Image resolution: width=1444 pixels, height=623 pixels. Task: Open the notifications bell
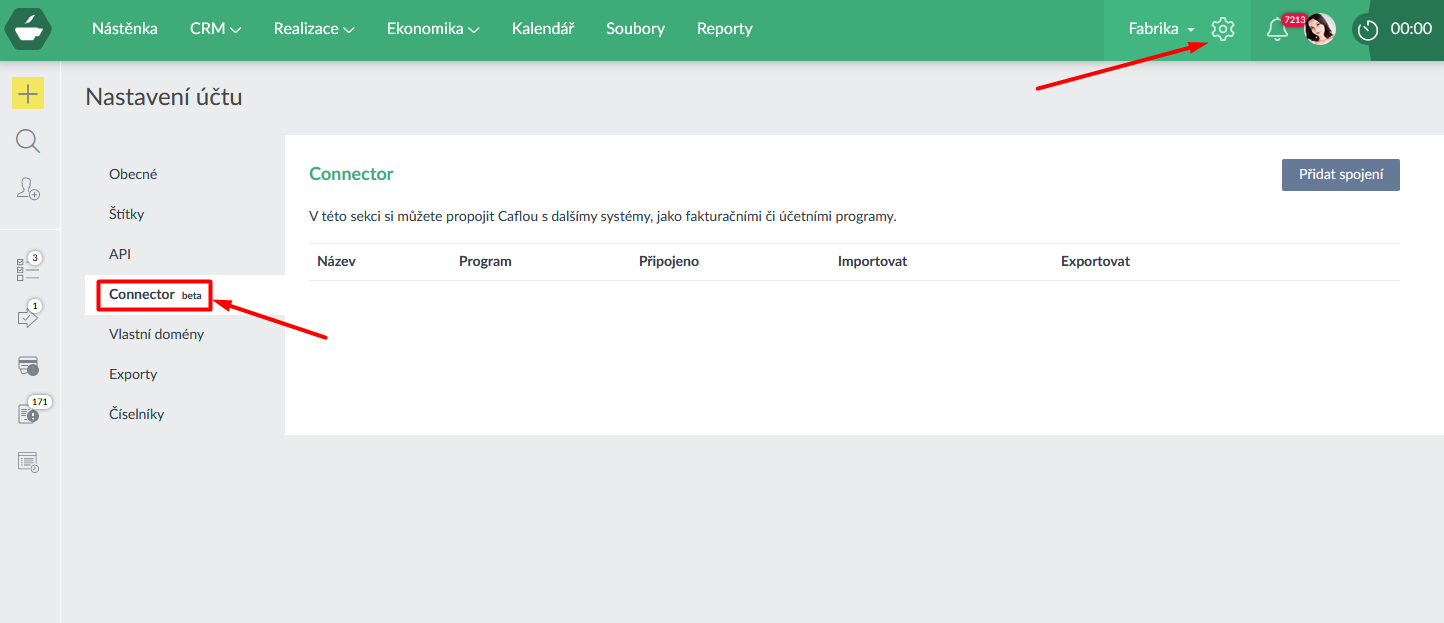point(1277,29)
